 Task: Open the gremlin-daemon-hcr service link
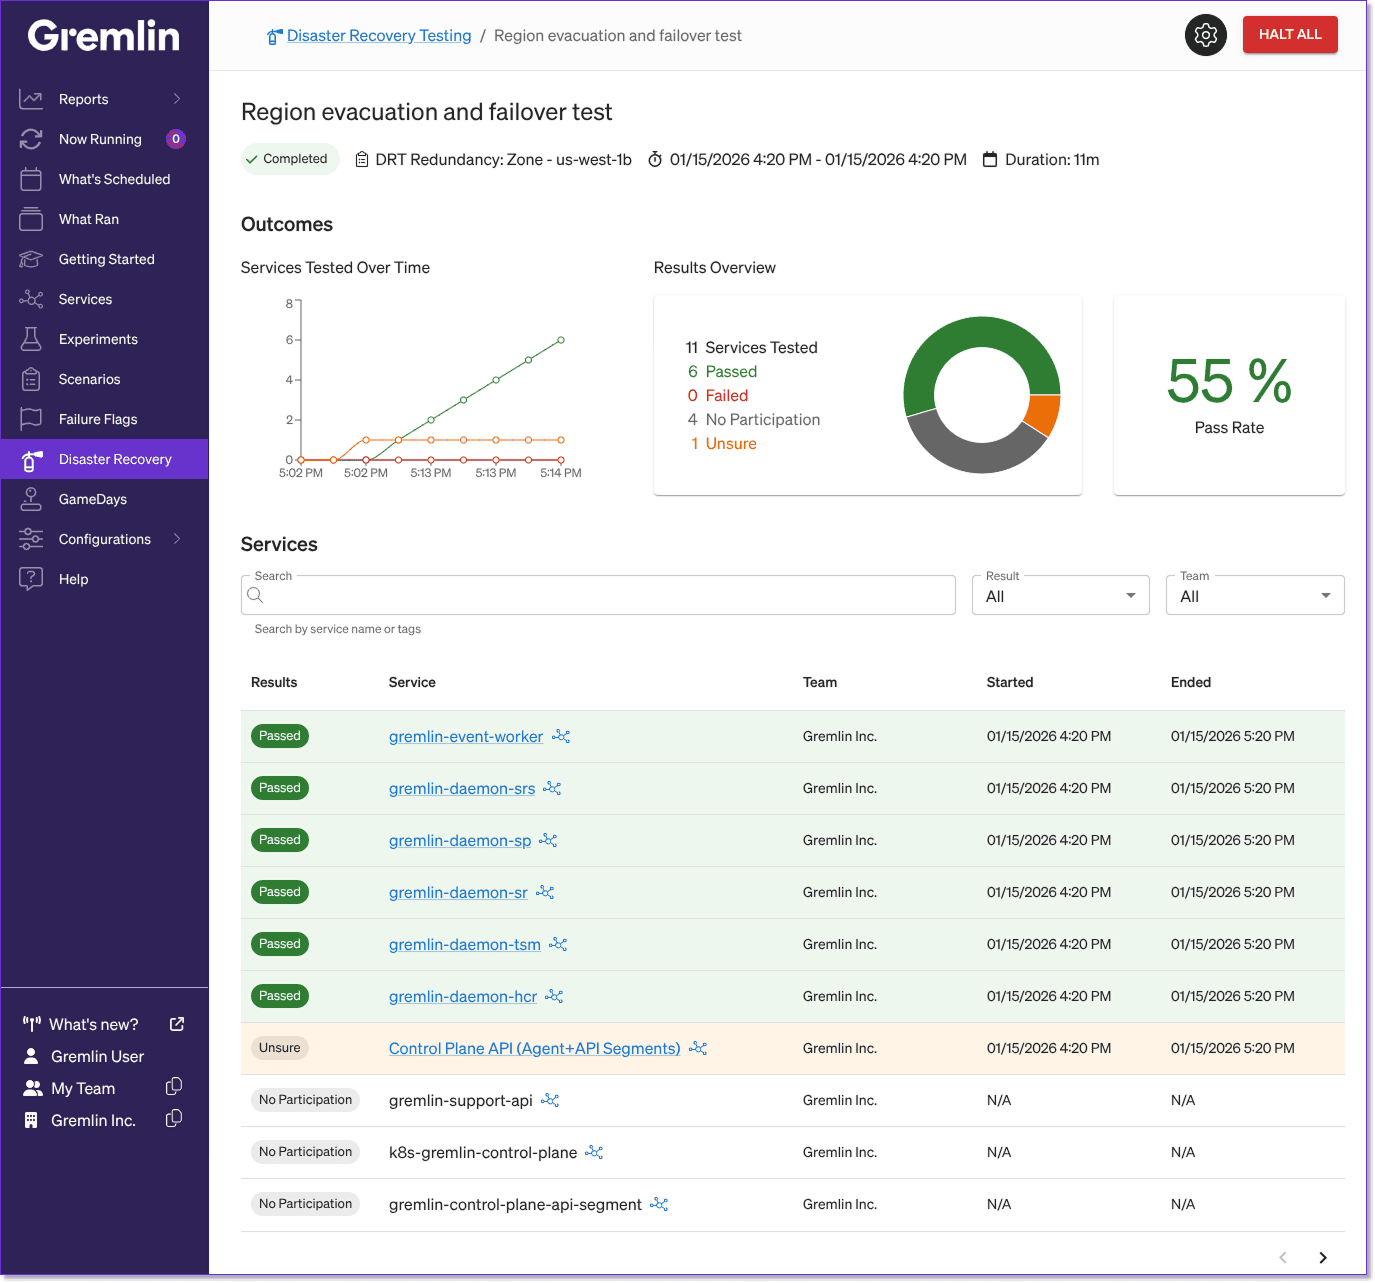point(463,997)
